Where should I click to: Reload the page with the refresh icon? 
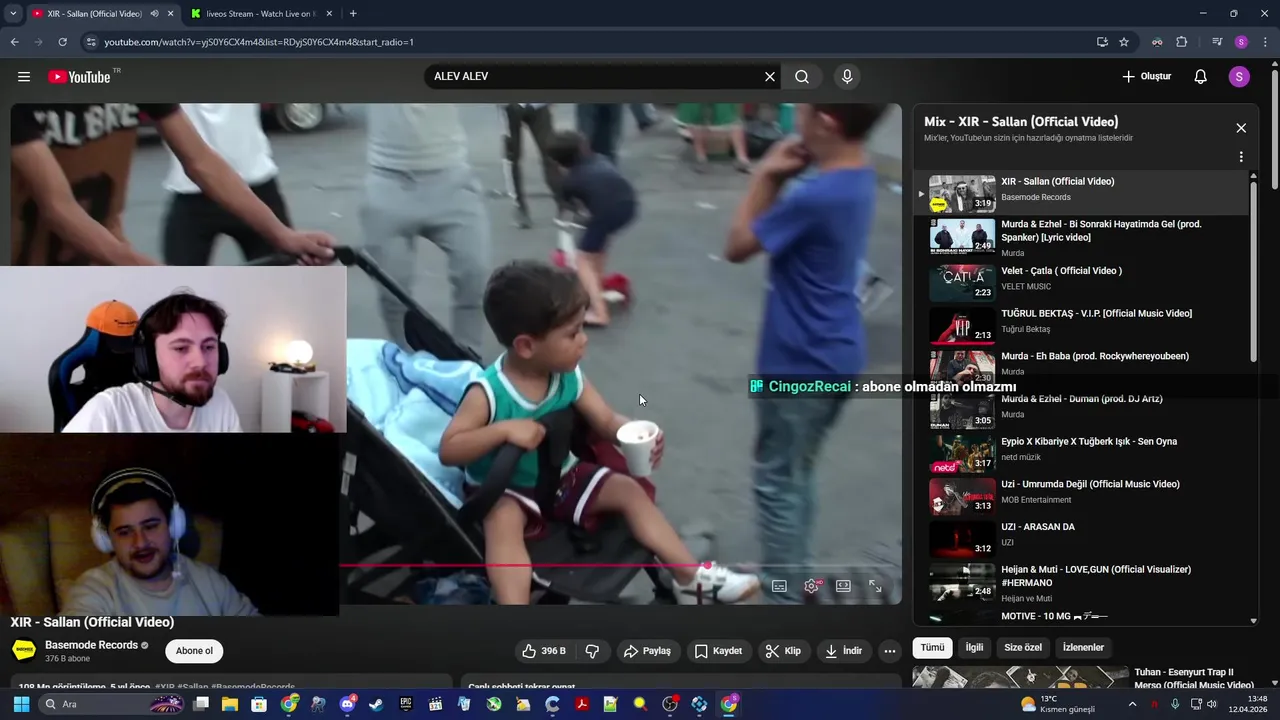[x=62, y=42]
